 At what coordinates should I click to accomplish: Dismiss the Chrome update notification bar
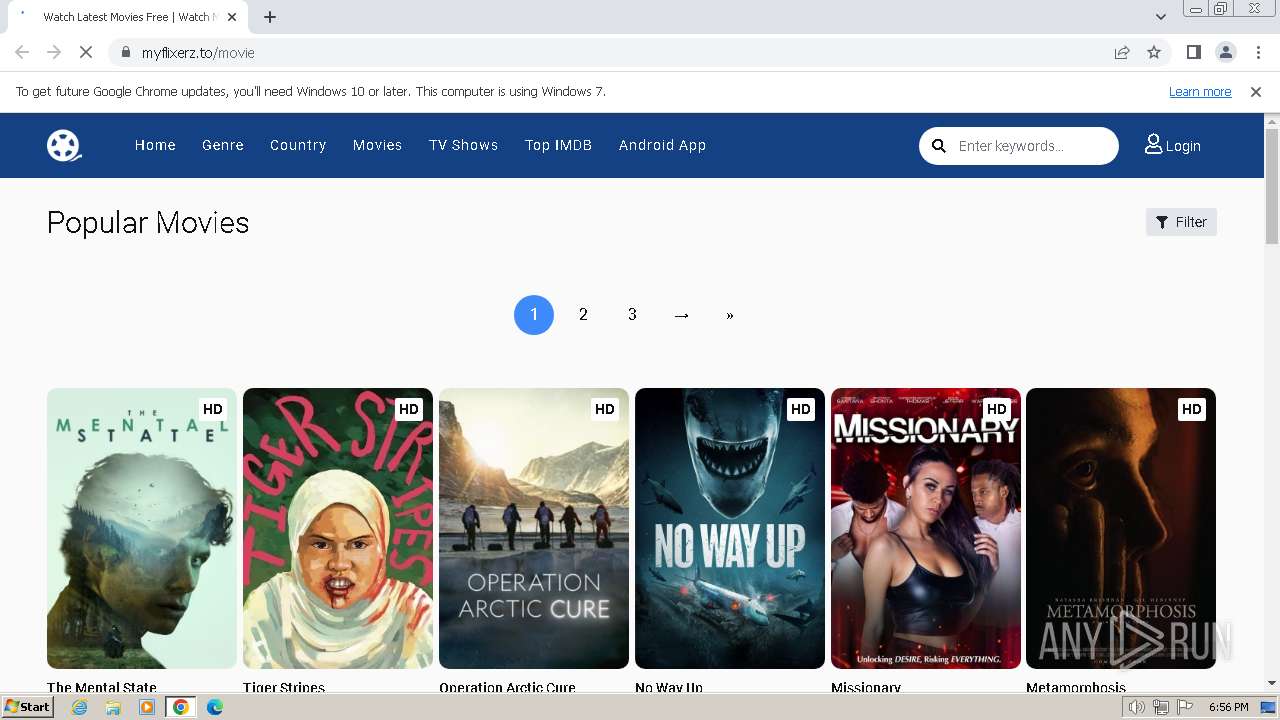click(x=1256, y=91)
